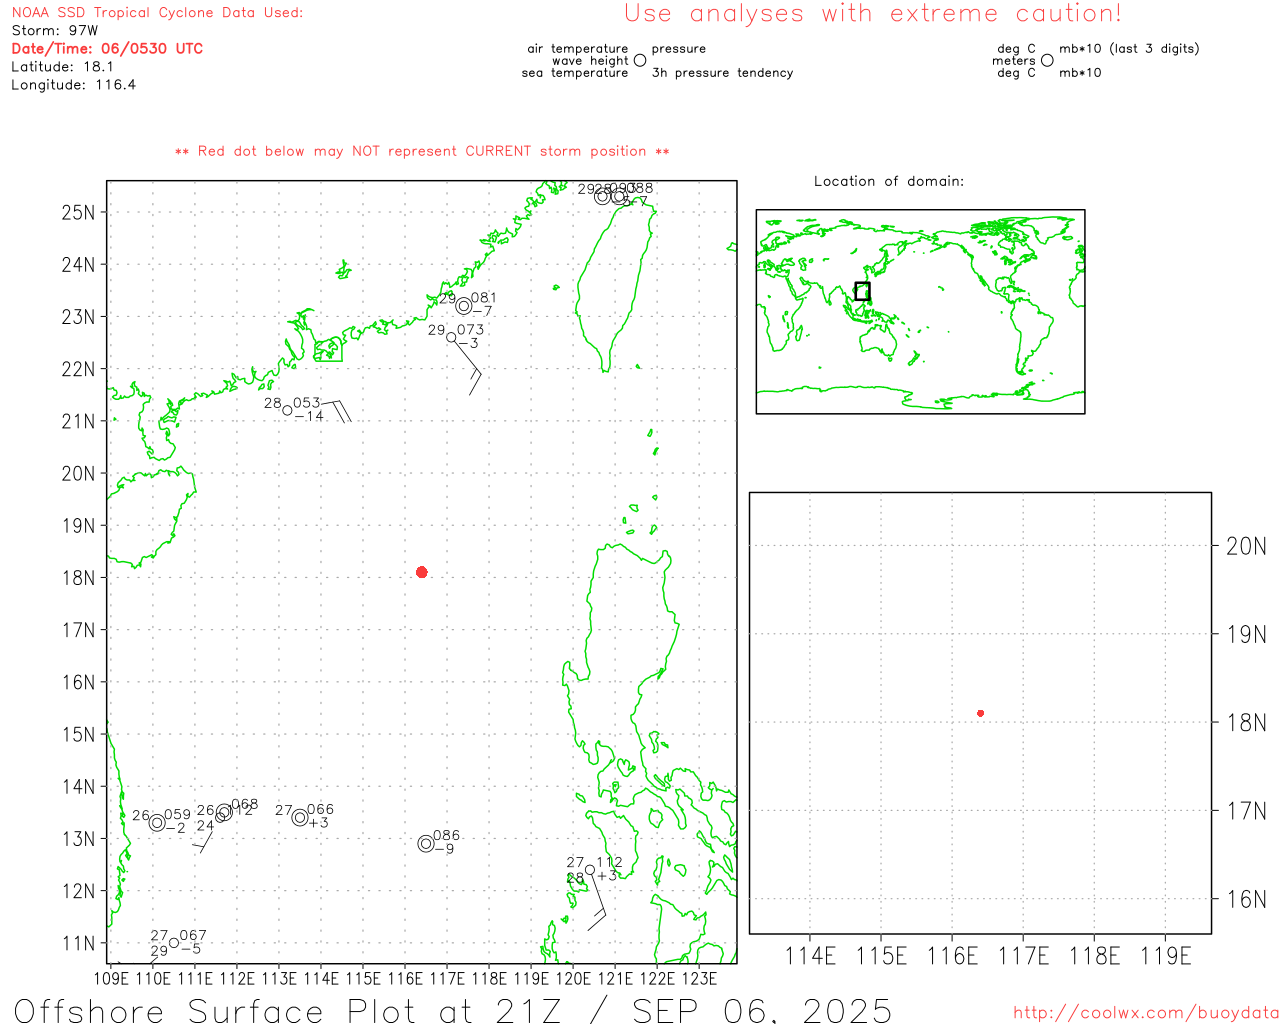Click the 119E label on the inset map
This screenshot has width=1280, height=1024.
pos(1166,957)
